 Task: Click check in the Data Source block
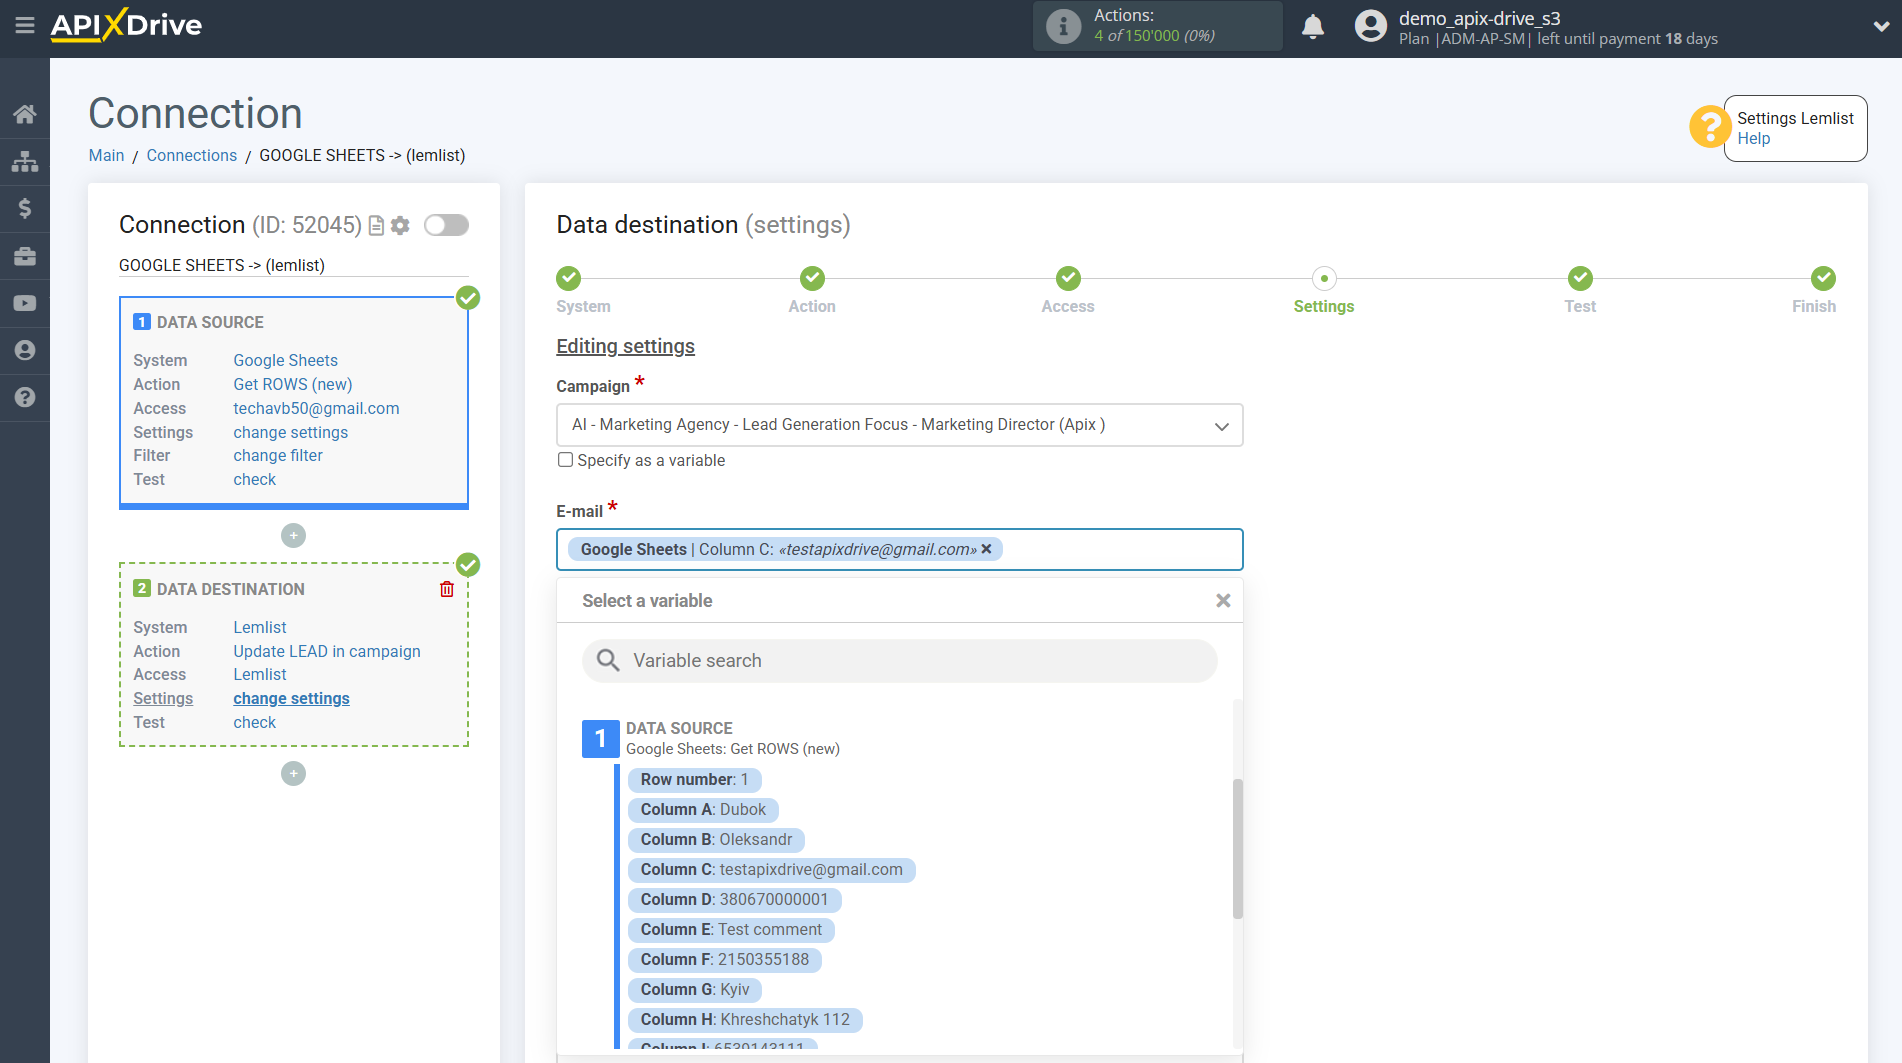(x=255, y=479)
